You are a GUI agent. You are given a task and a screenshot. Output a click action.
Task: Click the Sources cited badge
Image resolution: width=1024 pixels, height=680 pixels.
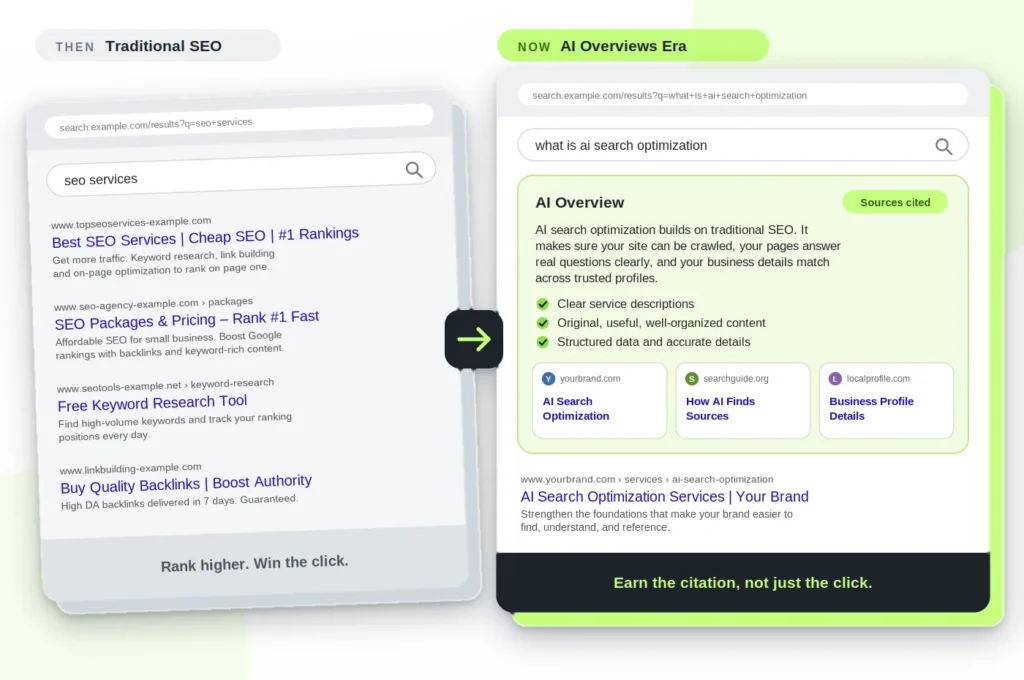(895, 202)
